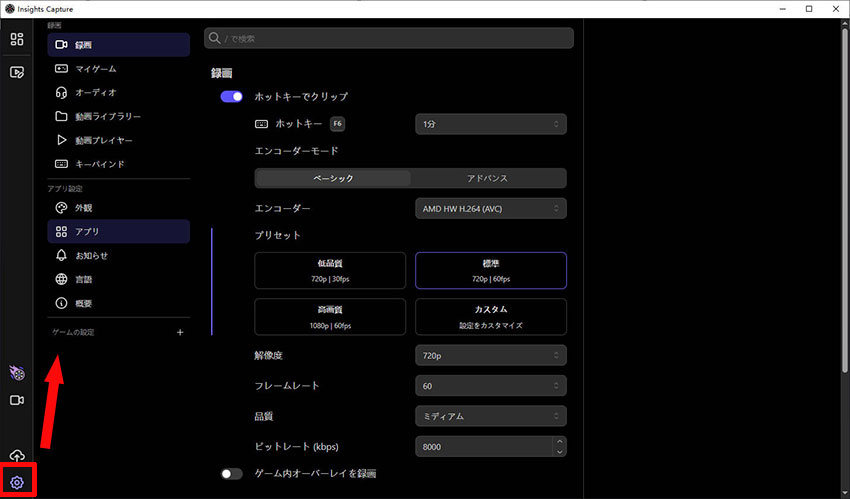This screenshot has height=499, width=850.
Task: Select the カスタム preset button
Action: tap(490, 317)
